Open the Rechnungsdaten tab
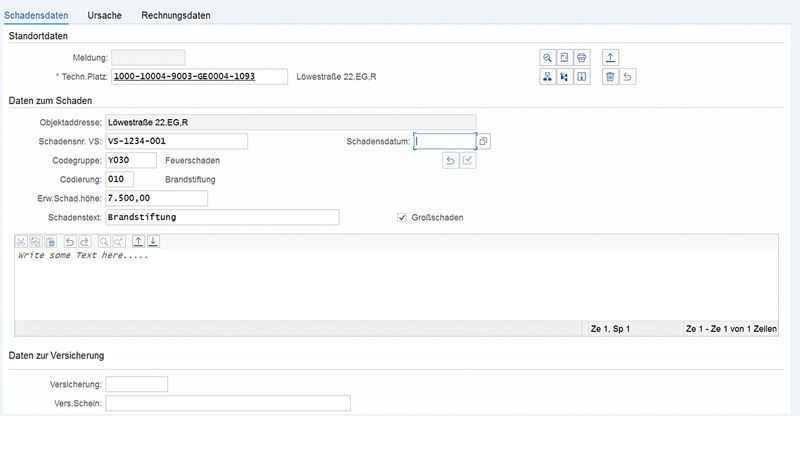This screenshot has height=457, width=800. (x=176, y=16)
